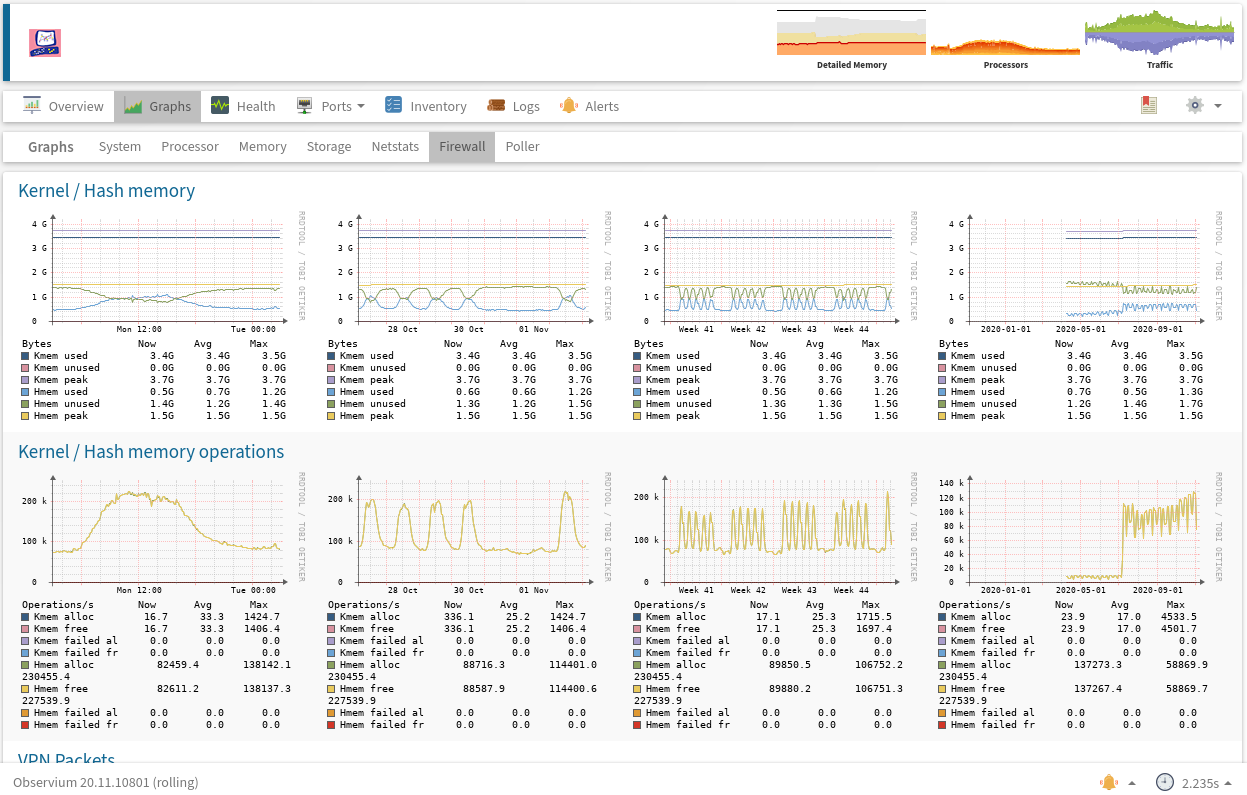Select the Netstats graphs subtab
This screenshot has width=1247, height=795.
395,146
